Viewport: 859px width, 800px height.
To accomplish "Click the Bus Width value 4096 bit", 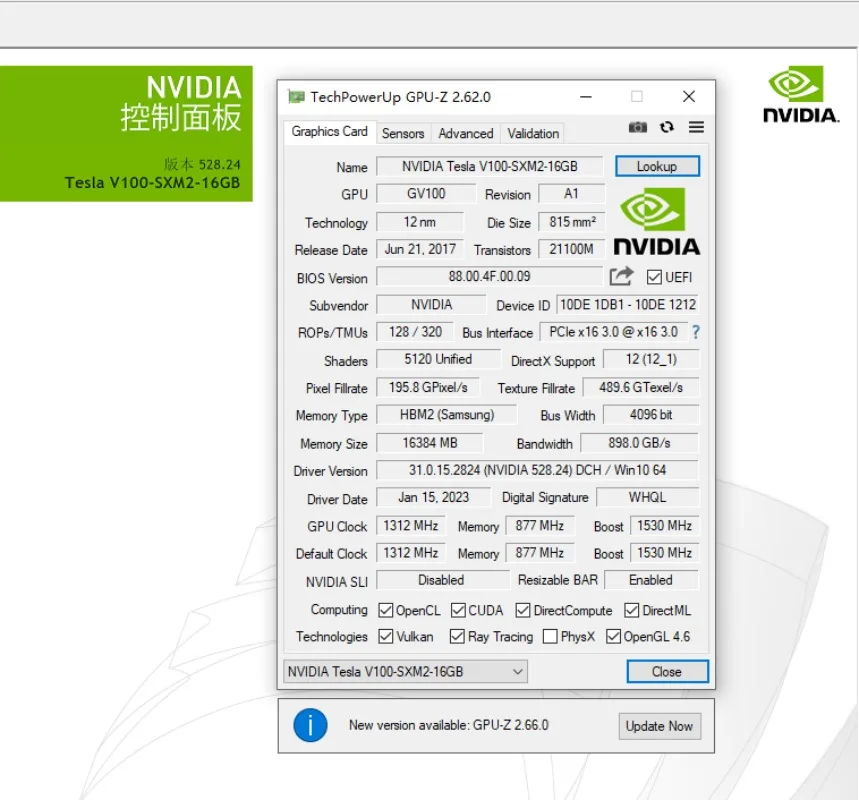I will (x=651, y=415).
